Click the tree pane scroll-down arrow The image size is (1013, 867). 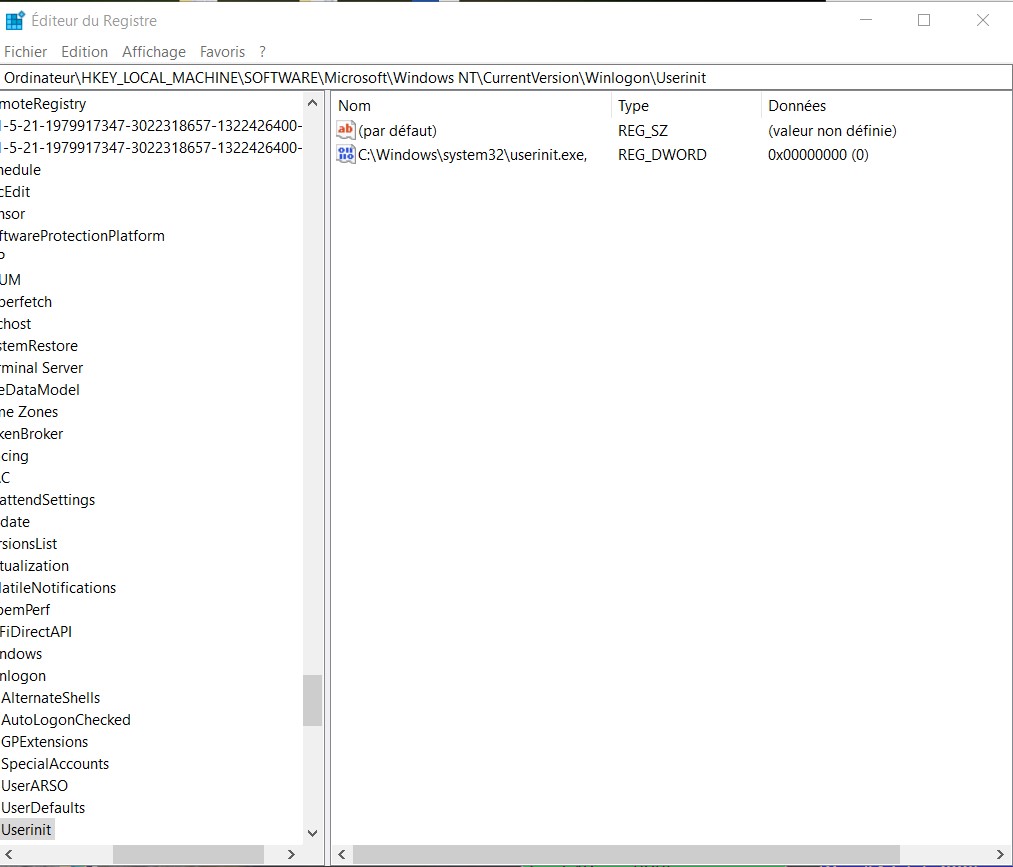click(x=313, y=833)
